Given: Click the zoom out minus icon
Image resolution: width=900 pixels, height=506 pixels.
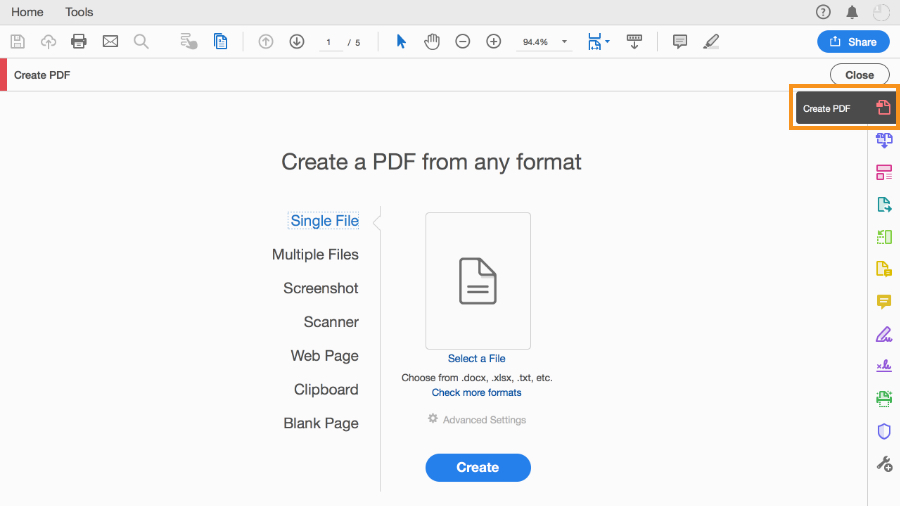Looking at the screenshot, I should [463, 41].
